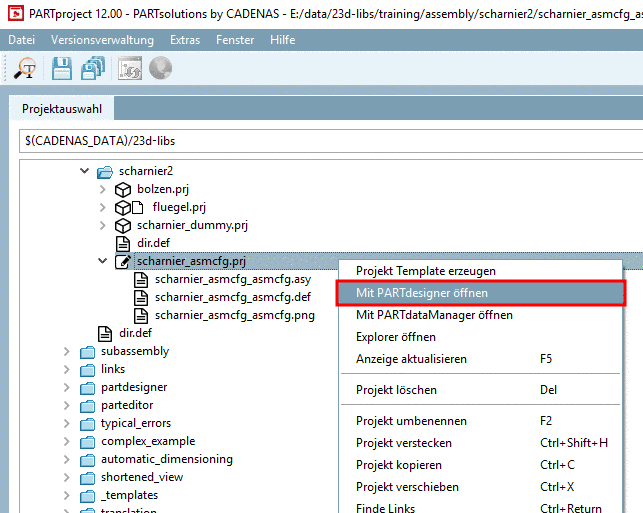Click the links folder icon
Screen dimensions: 643x513
click(87, 370)
